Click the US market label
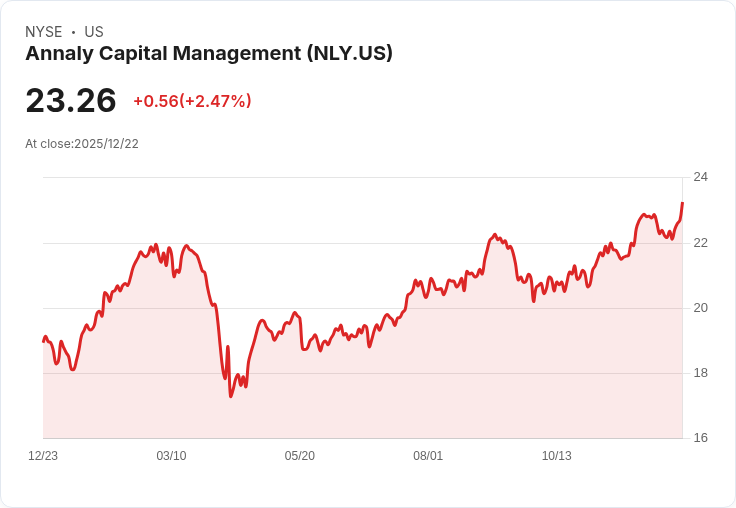The image size is (736, 508). point(94,32)
